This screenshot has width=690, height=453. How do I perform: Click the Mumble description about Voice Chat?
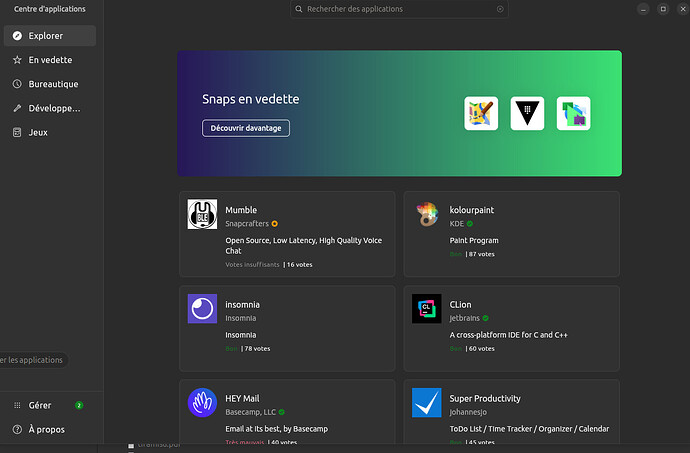(304, 246)
